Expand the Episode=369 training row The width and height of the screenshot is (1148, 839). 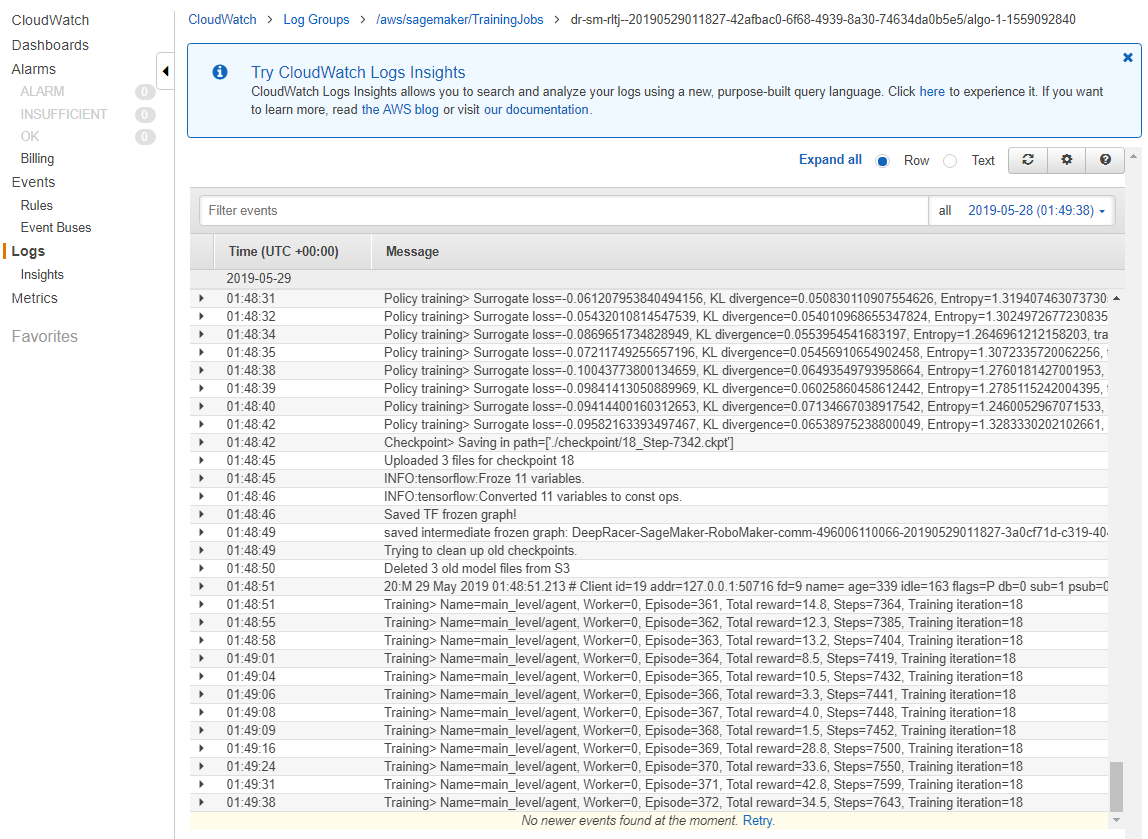tap(201, 749)
